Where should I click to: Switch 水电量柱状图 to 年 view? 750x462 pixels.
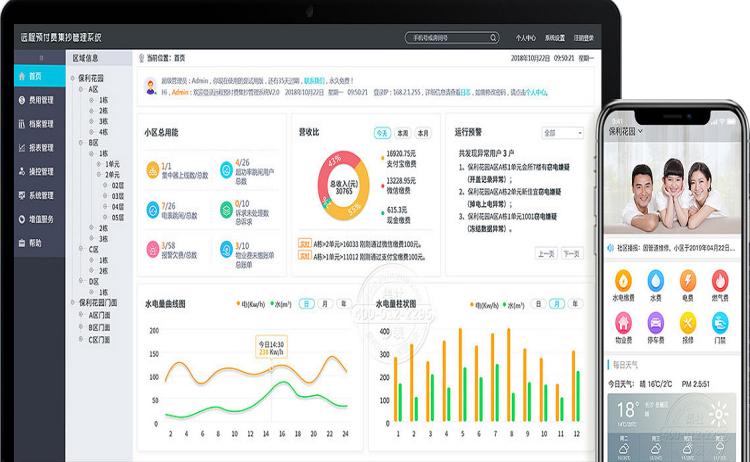[x=575, y=304]
